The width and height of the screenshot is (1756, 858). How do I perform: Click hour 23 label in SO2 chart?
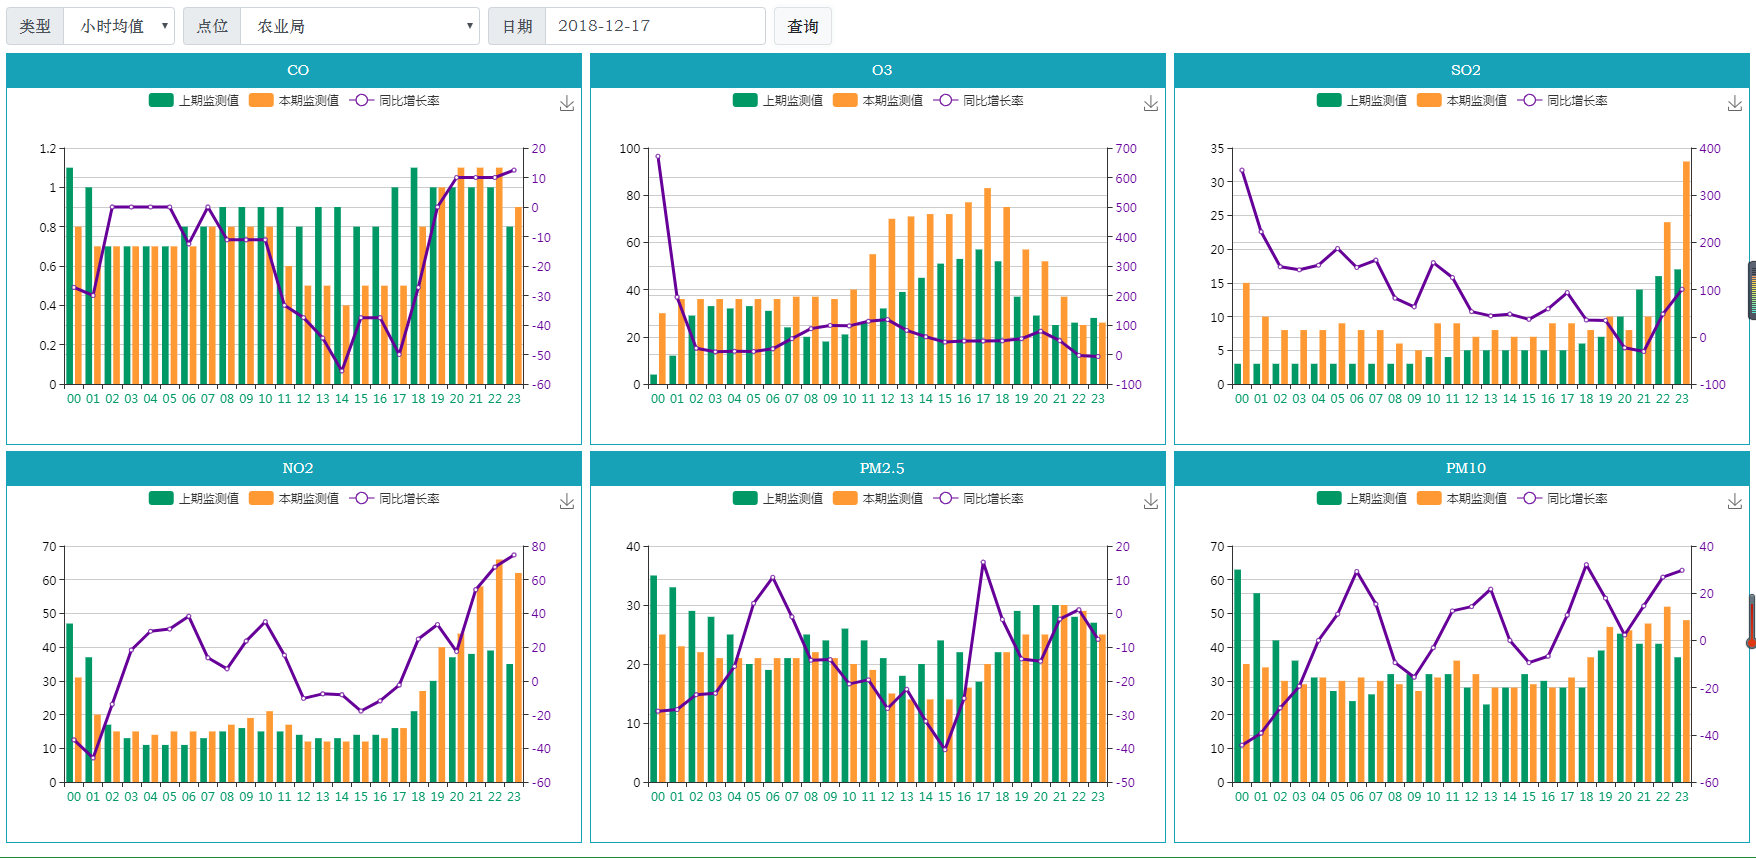pos(1682,399)
